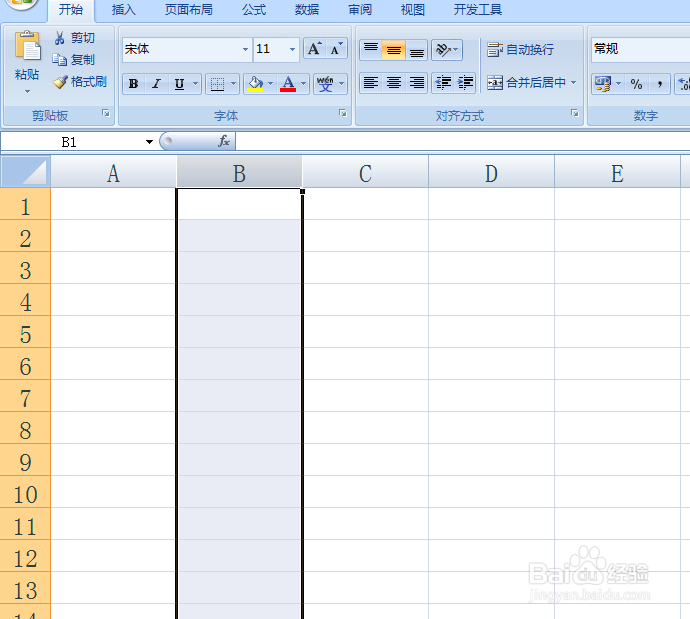Apply comma style button
690x619 pixels.
coord(659,84)
